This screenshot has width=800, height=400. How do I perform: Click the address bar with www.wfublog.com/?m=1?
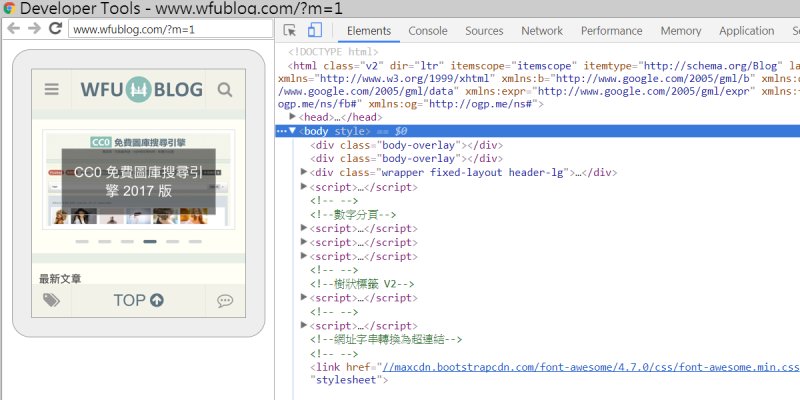(x=170, y=29)
